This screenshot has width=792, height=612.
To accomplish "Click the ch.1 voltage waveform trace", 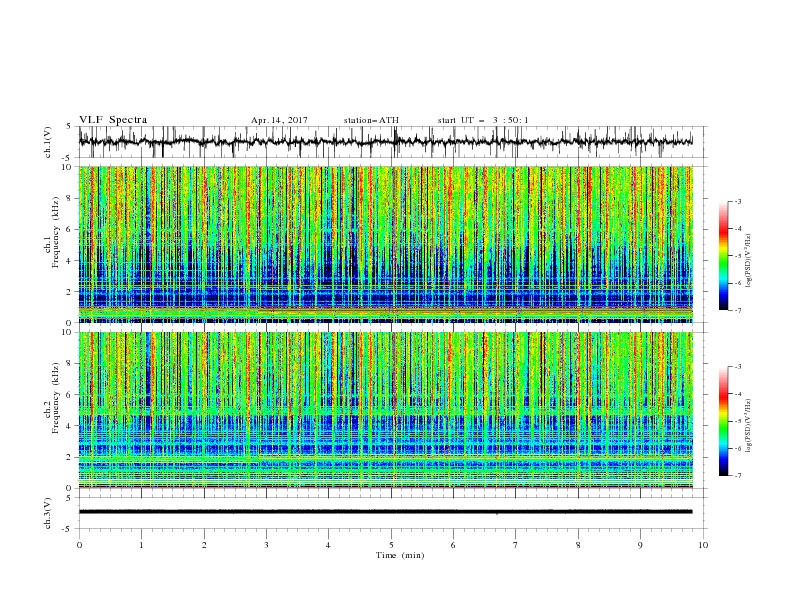I will 386,142.
